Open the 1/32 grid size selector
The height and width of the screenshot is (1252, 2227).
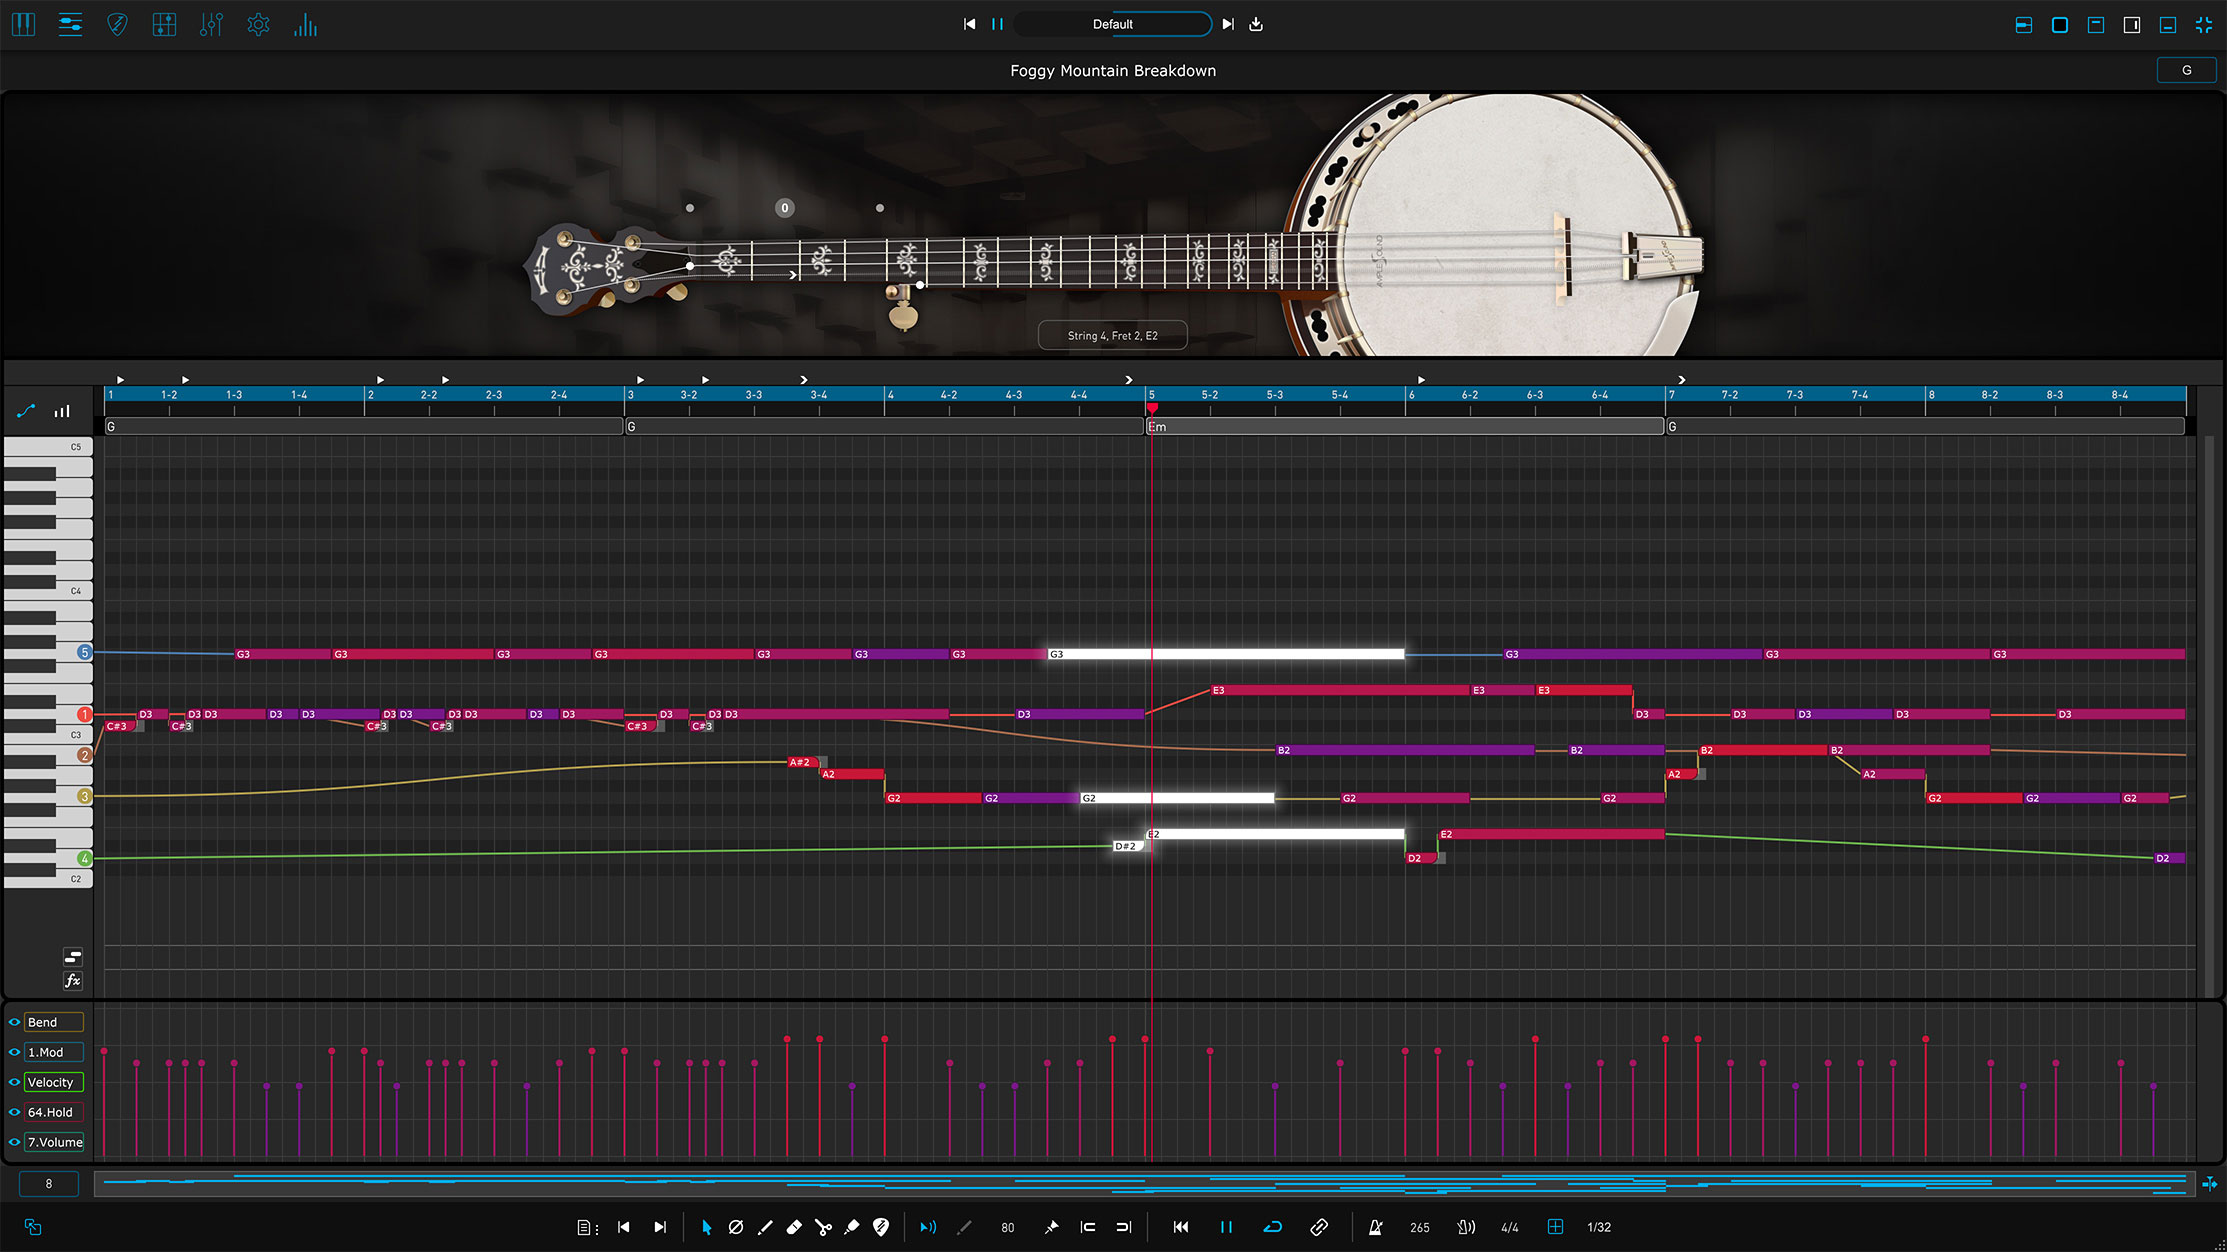[1599, 1227]
